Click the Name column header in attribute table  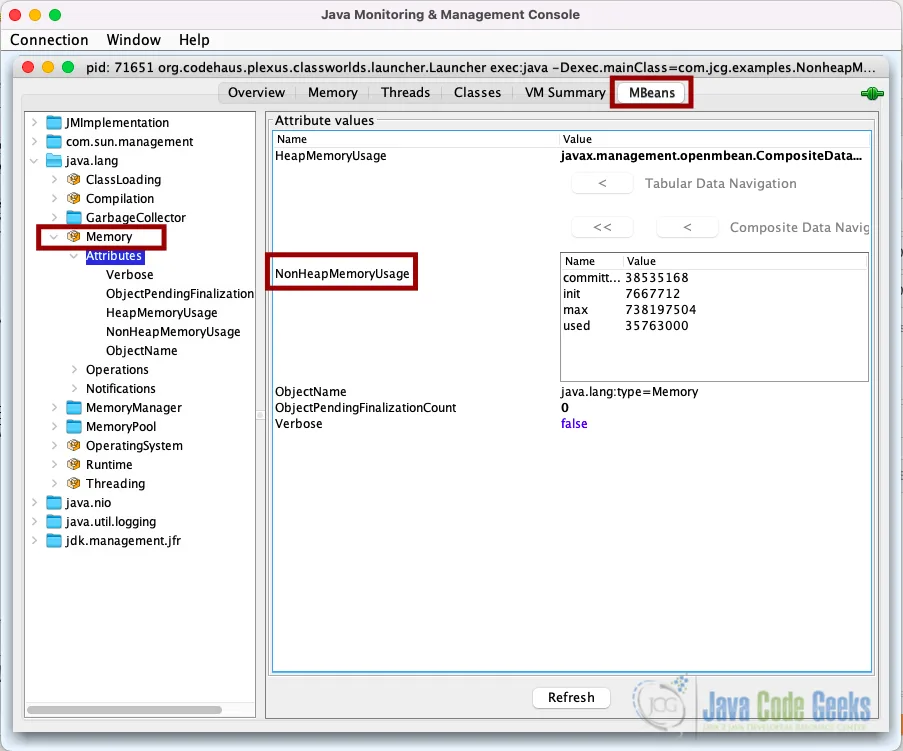click(416, 139)
